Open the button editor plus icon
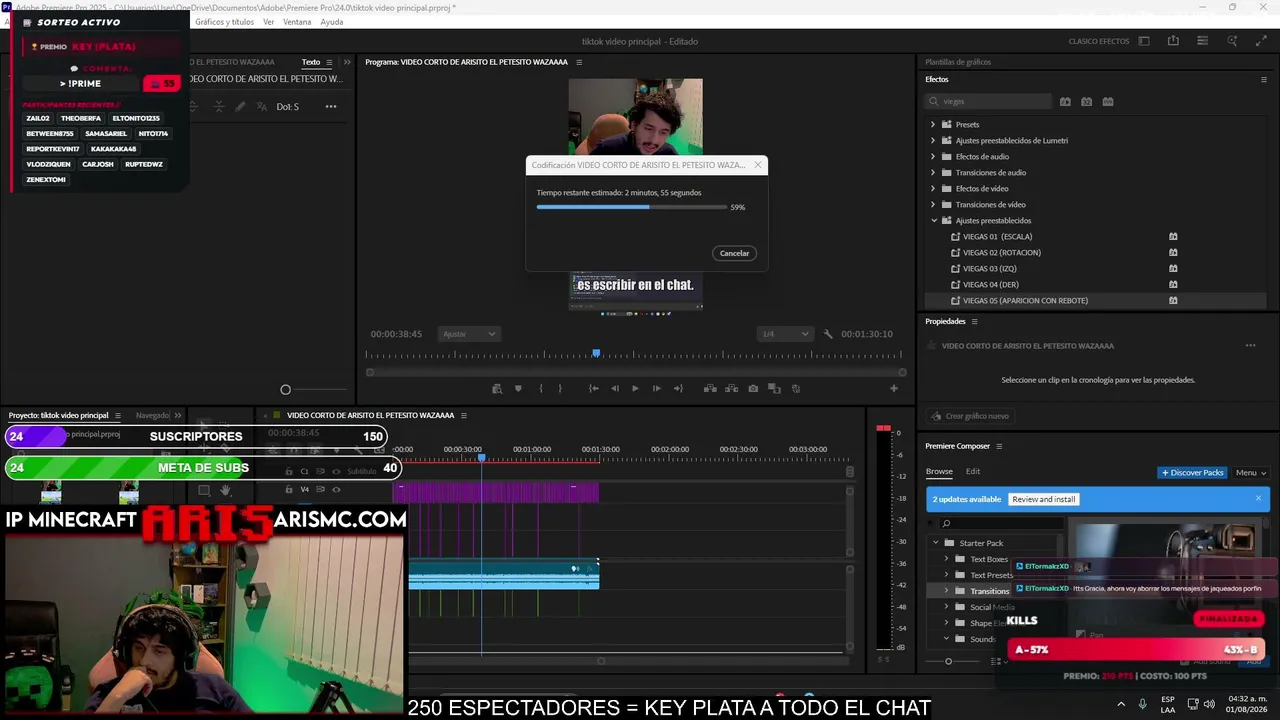 (x=894, y=389)
